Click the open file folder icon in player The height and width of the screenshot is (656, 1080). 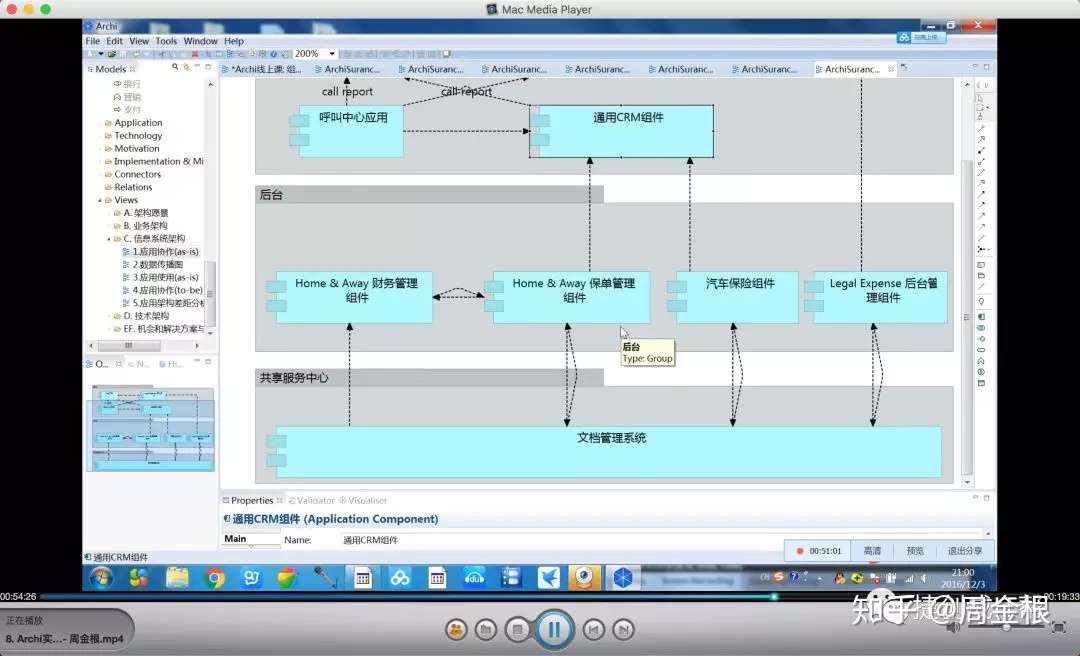click(x=486, y=629)
